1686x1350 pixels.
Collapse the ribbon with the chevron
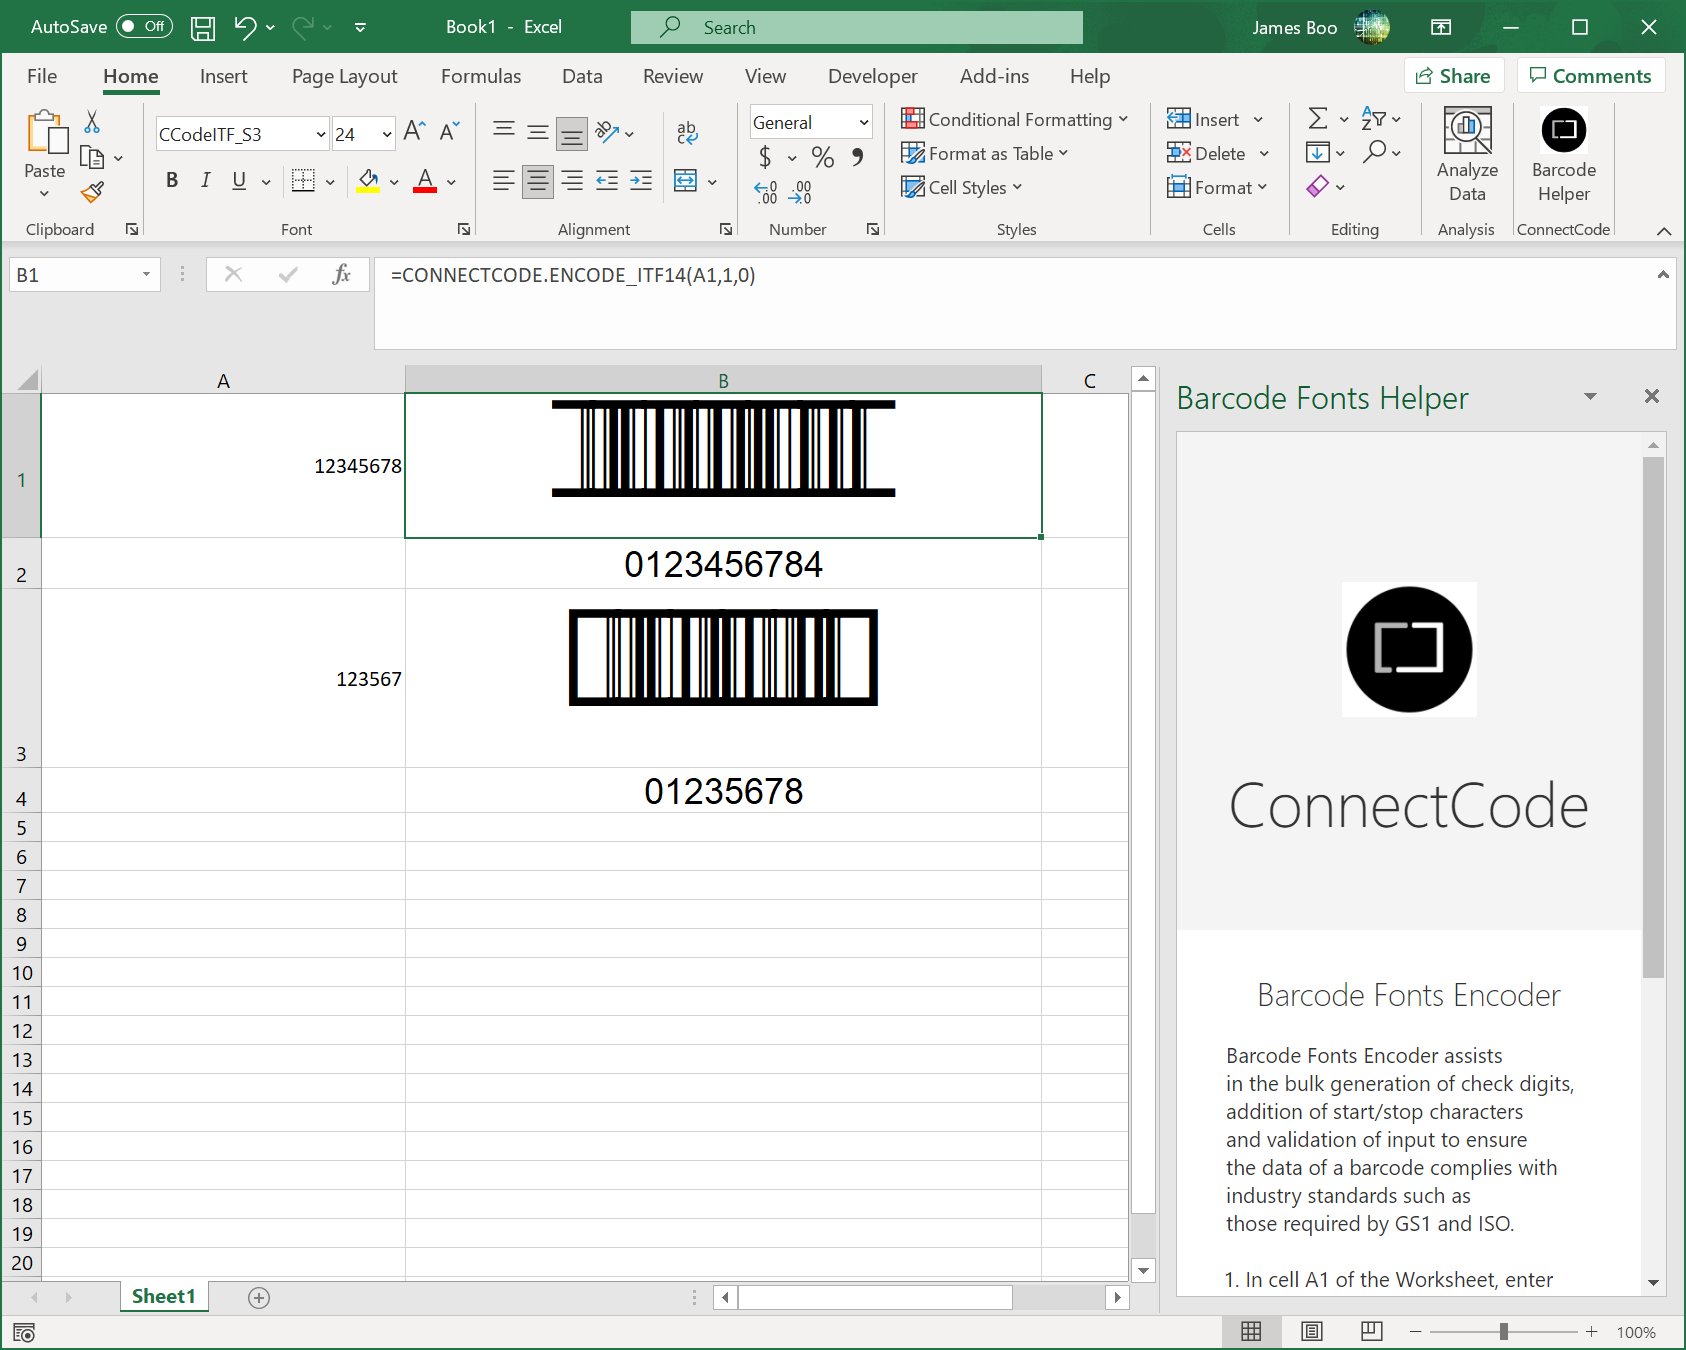click(x=1664, y=231)
